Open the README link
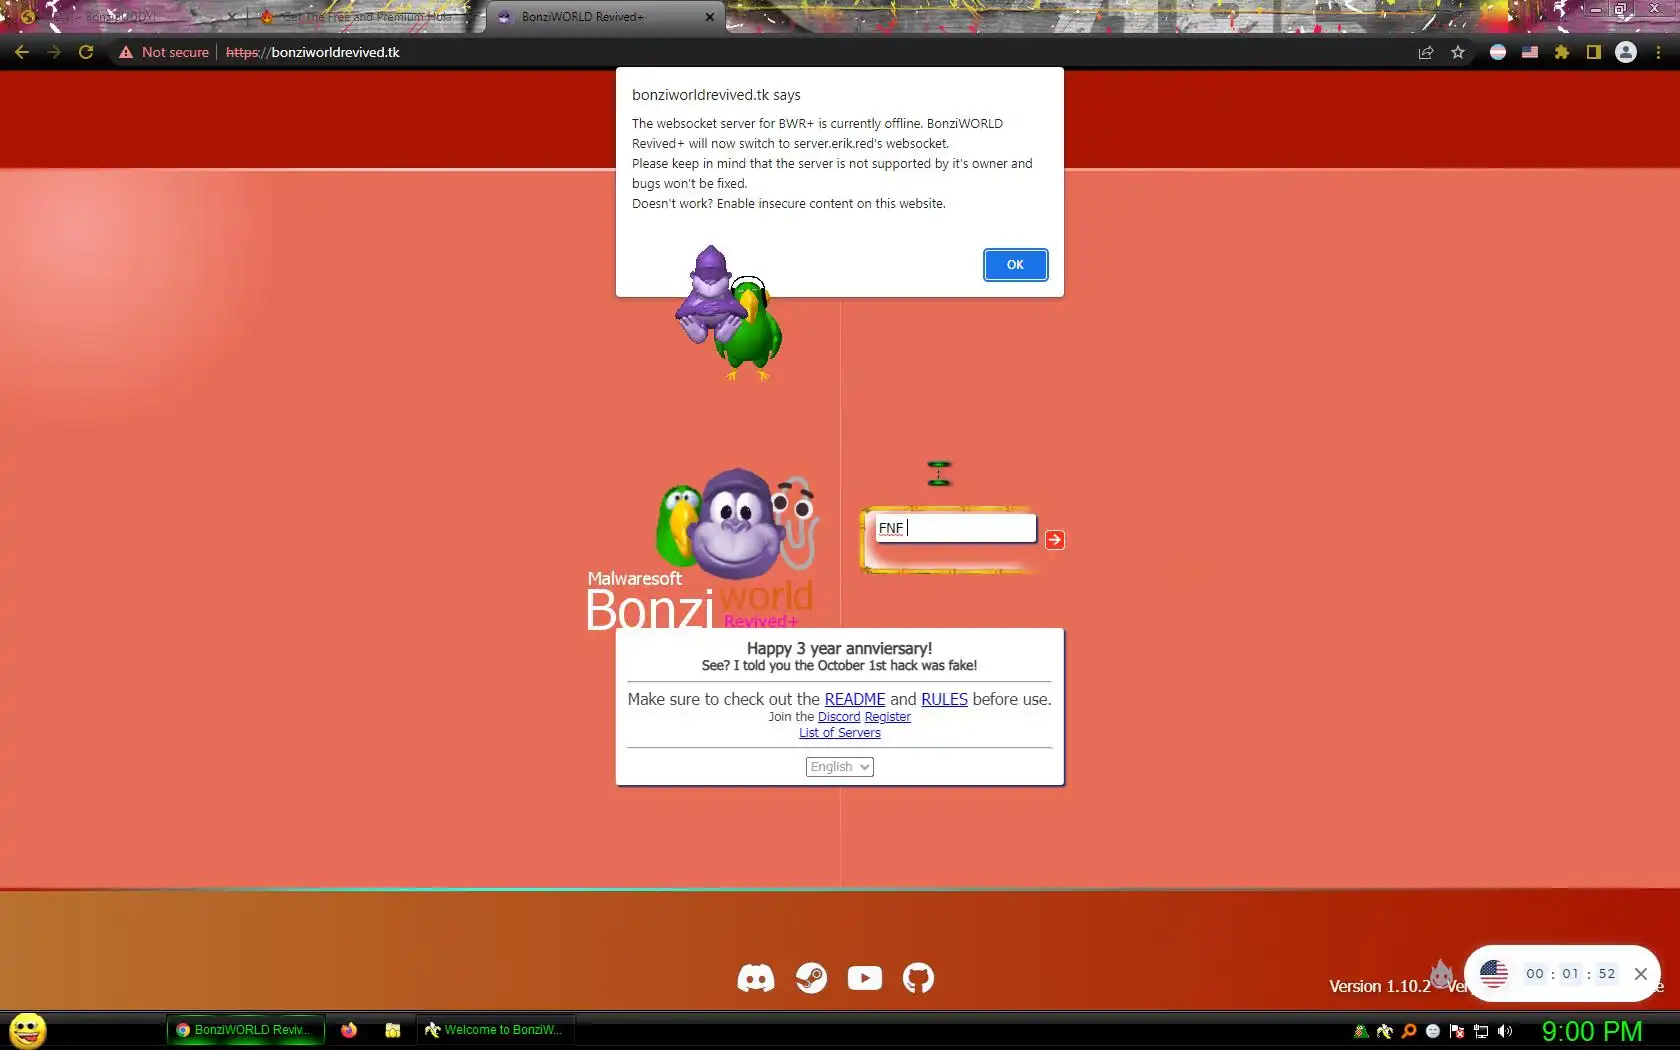 tap(855, 699)
